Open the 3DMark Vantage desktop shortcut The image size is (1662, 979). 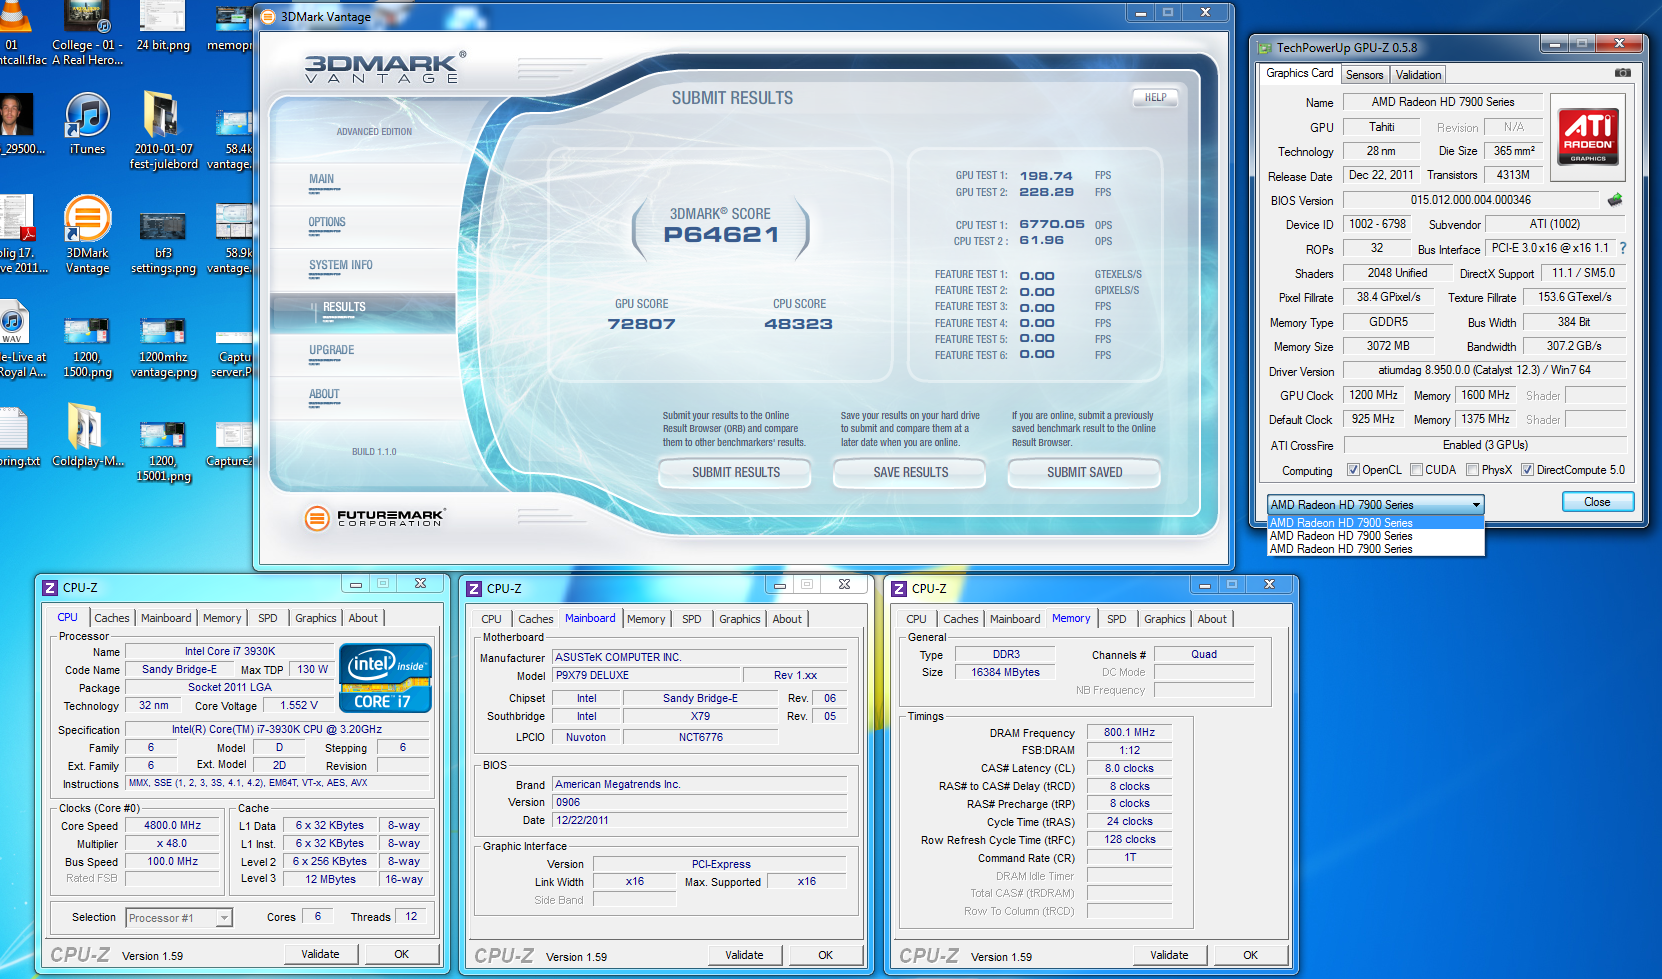click(87, 234)
